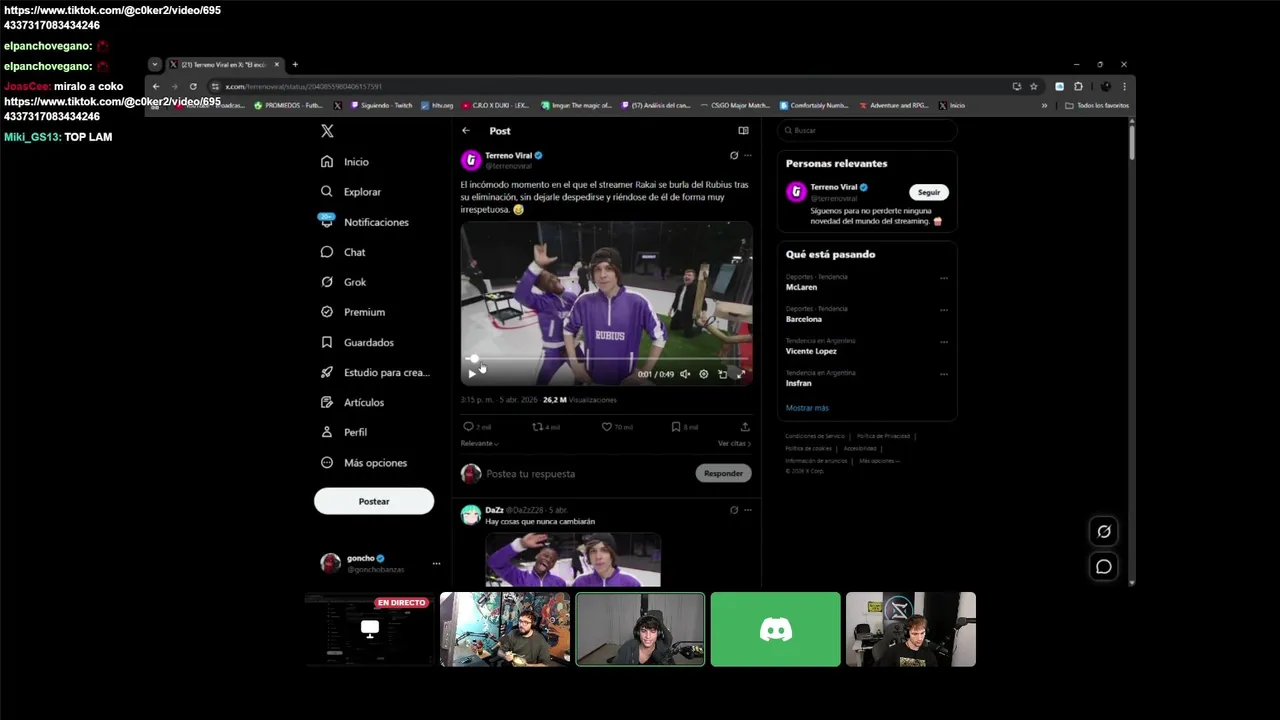Unmute the video volume
This screenshot has width=1280, height=720.
click(x=685, y=374)
